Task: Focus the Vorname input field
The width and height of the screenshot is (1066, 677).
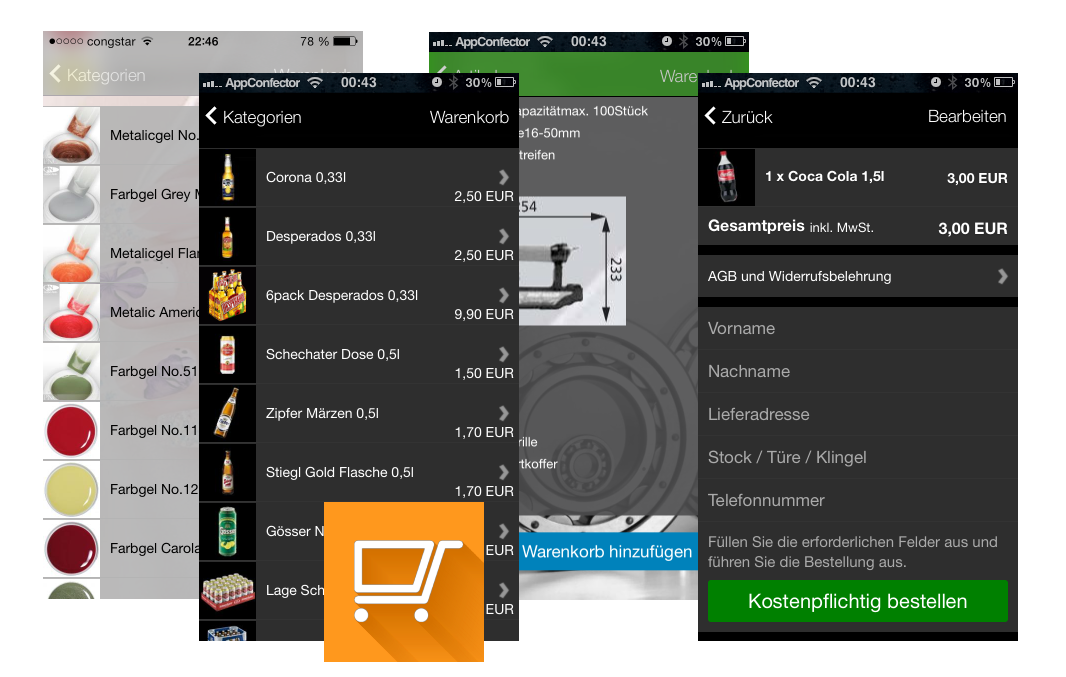Action: coord(857,328)
